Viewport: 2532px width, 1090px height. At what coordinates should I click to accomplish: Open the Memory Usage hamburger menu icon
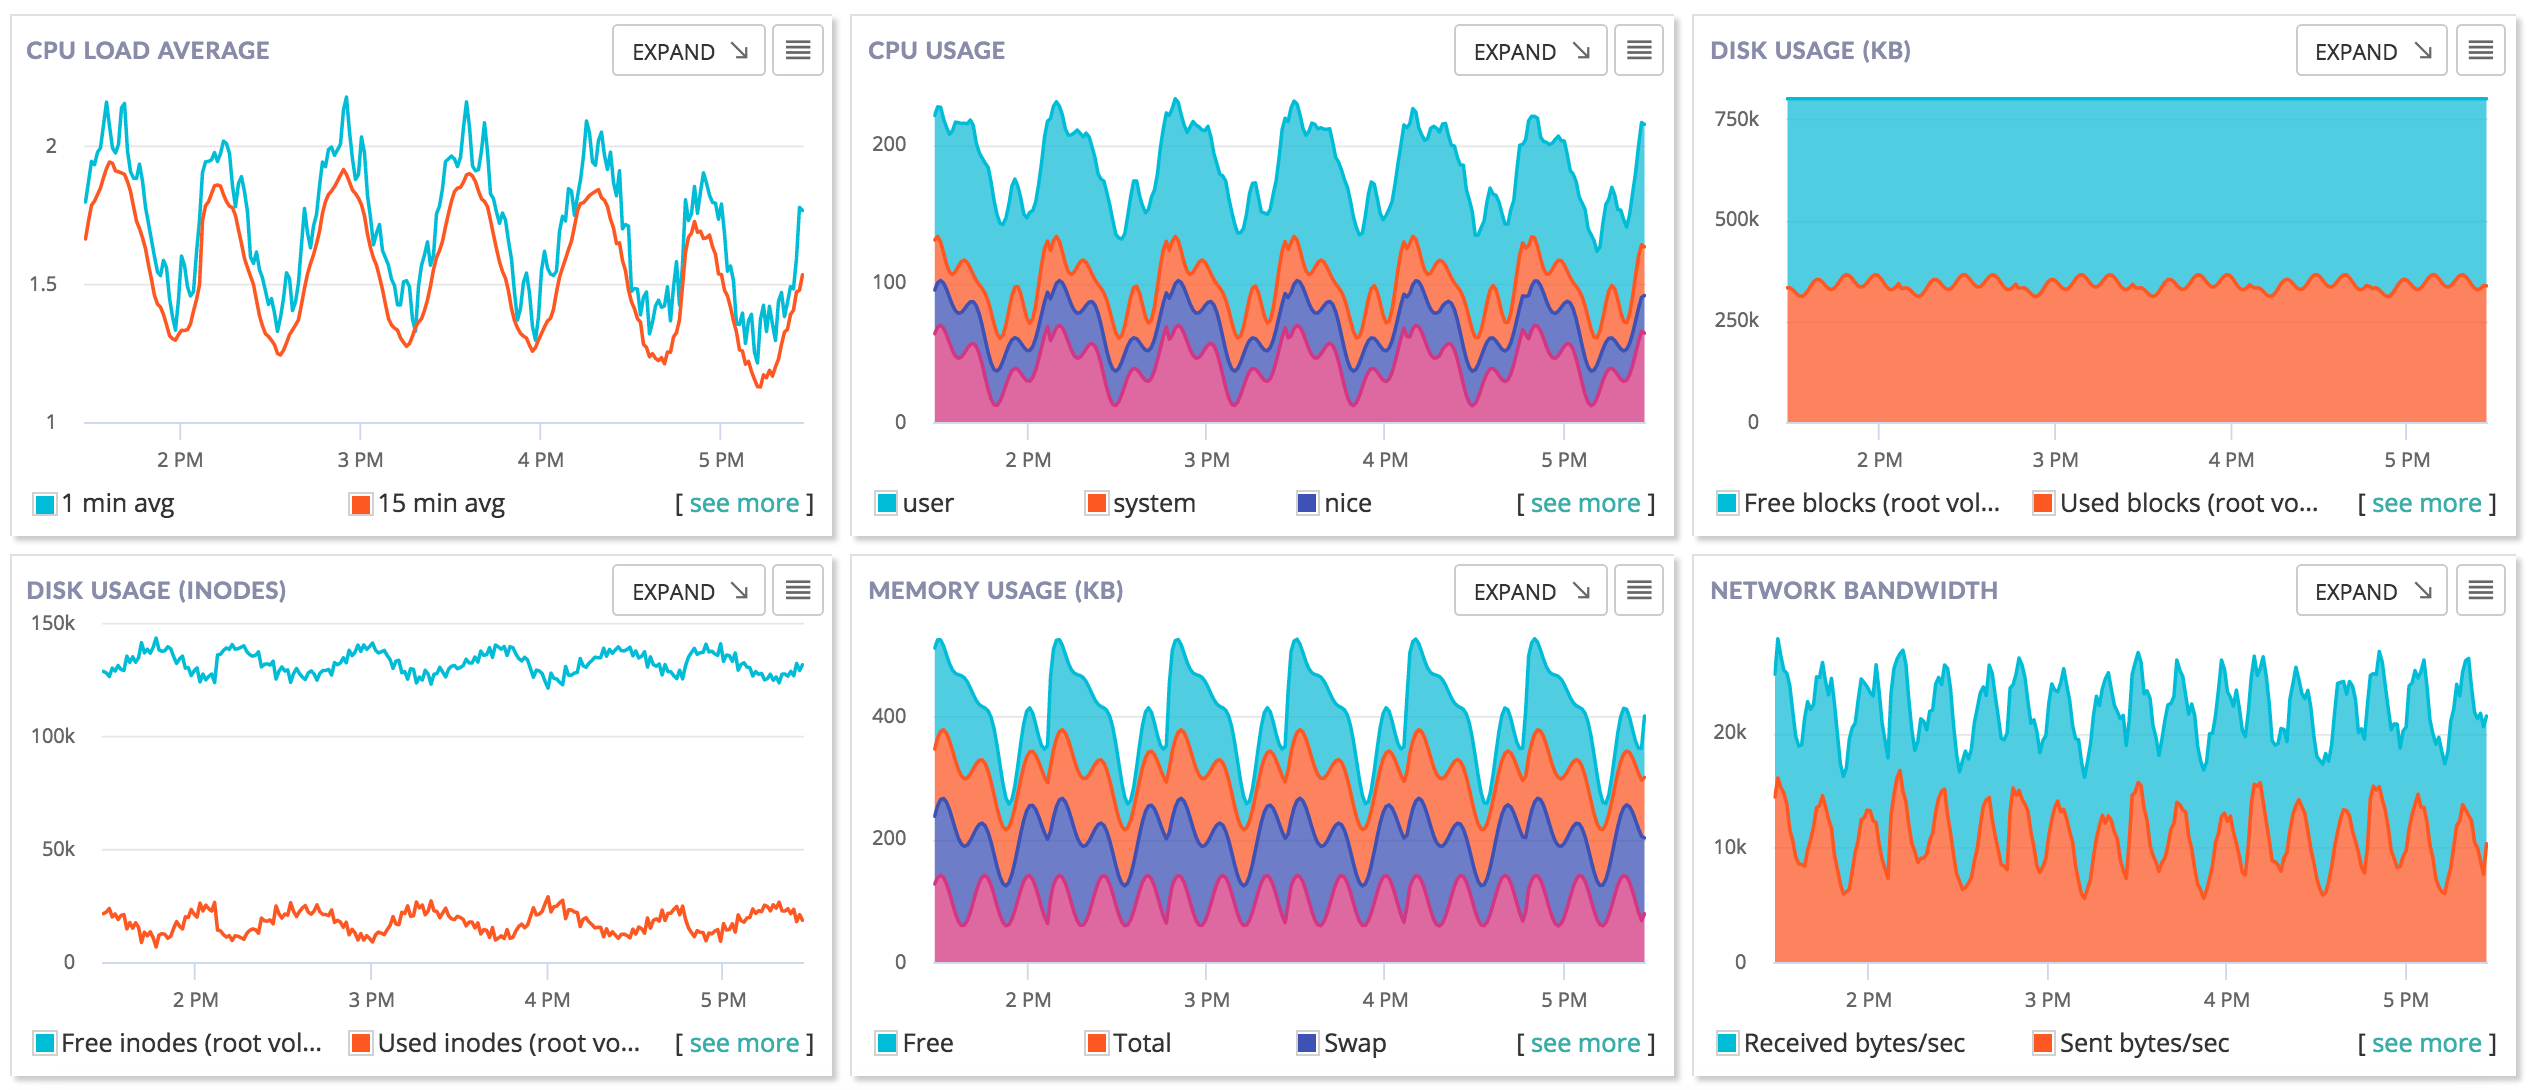tap(1638, 591)
